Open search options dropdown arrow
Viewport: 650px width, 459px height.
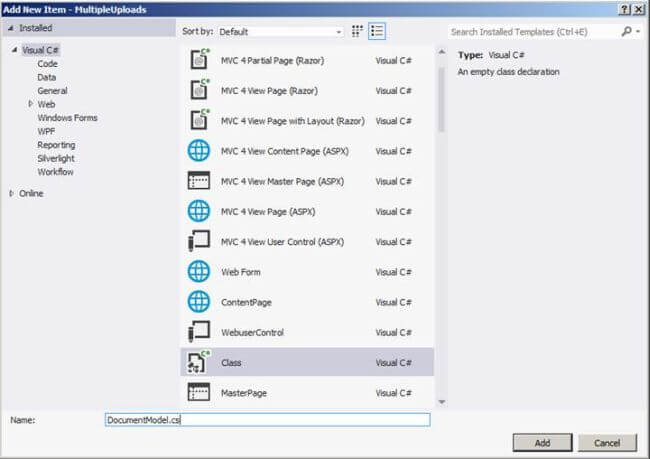(638, 32)
